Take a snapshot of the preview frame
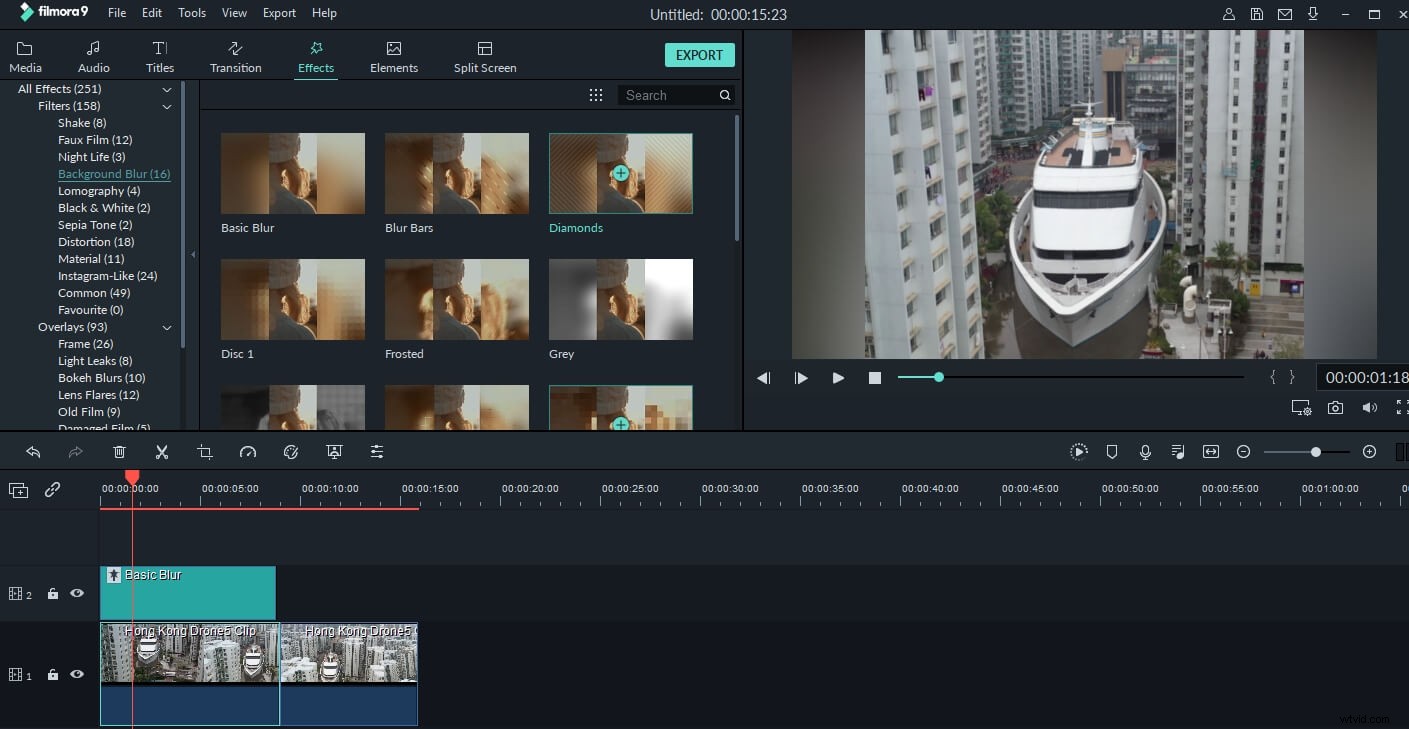Image resolution: width=1409 pixels, height=729 pixels. [x=1335, y=407]
